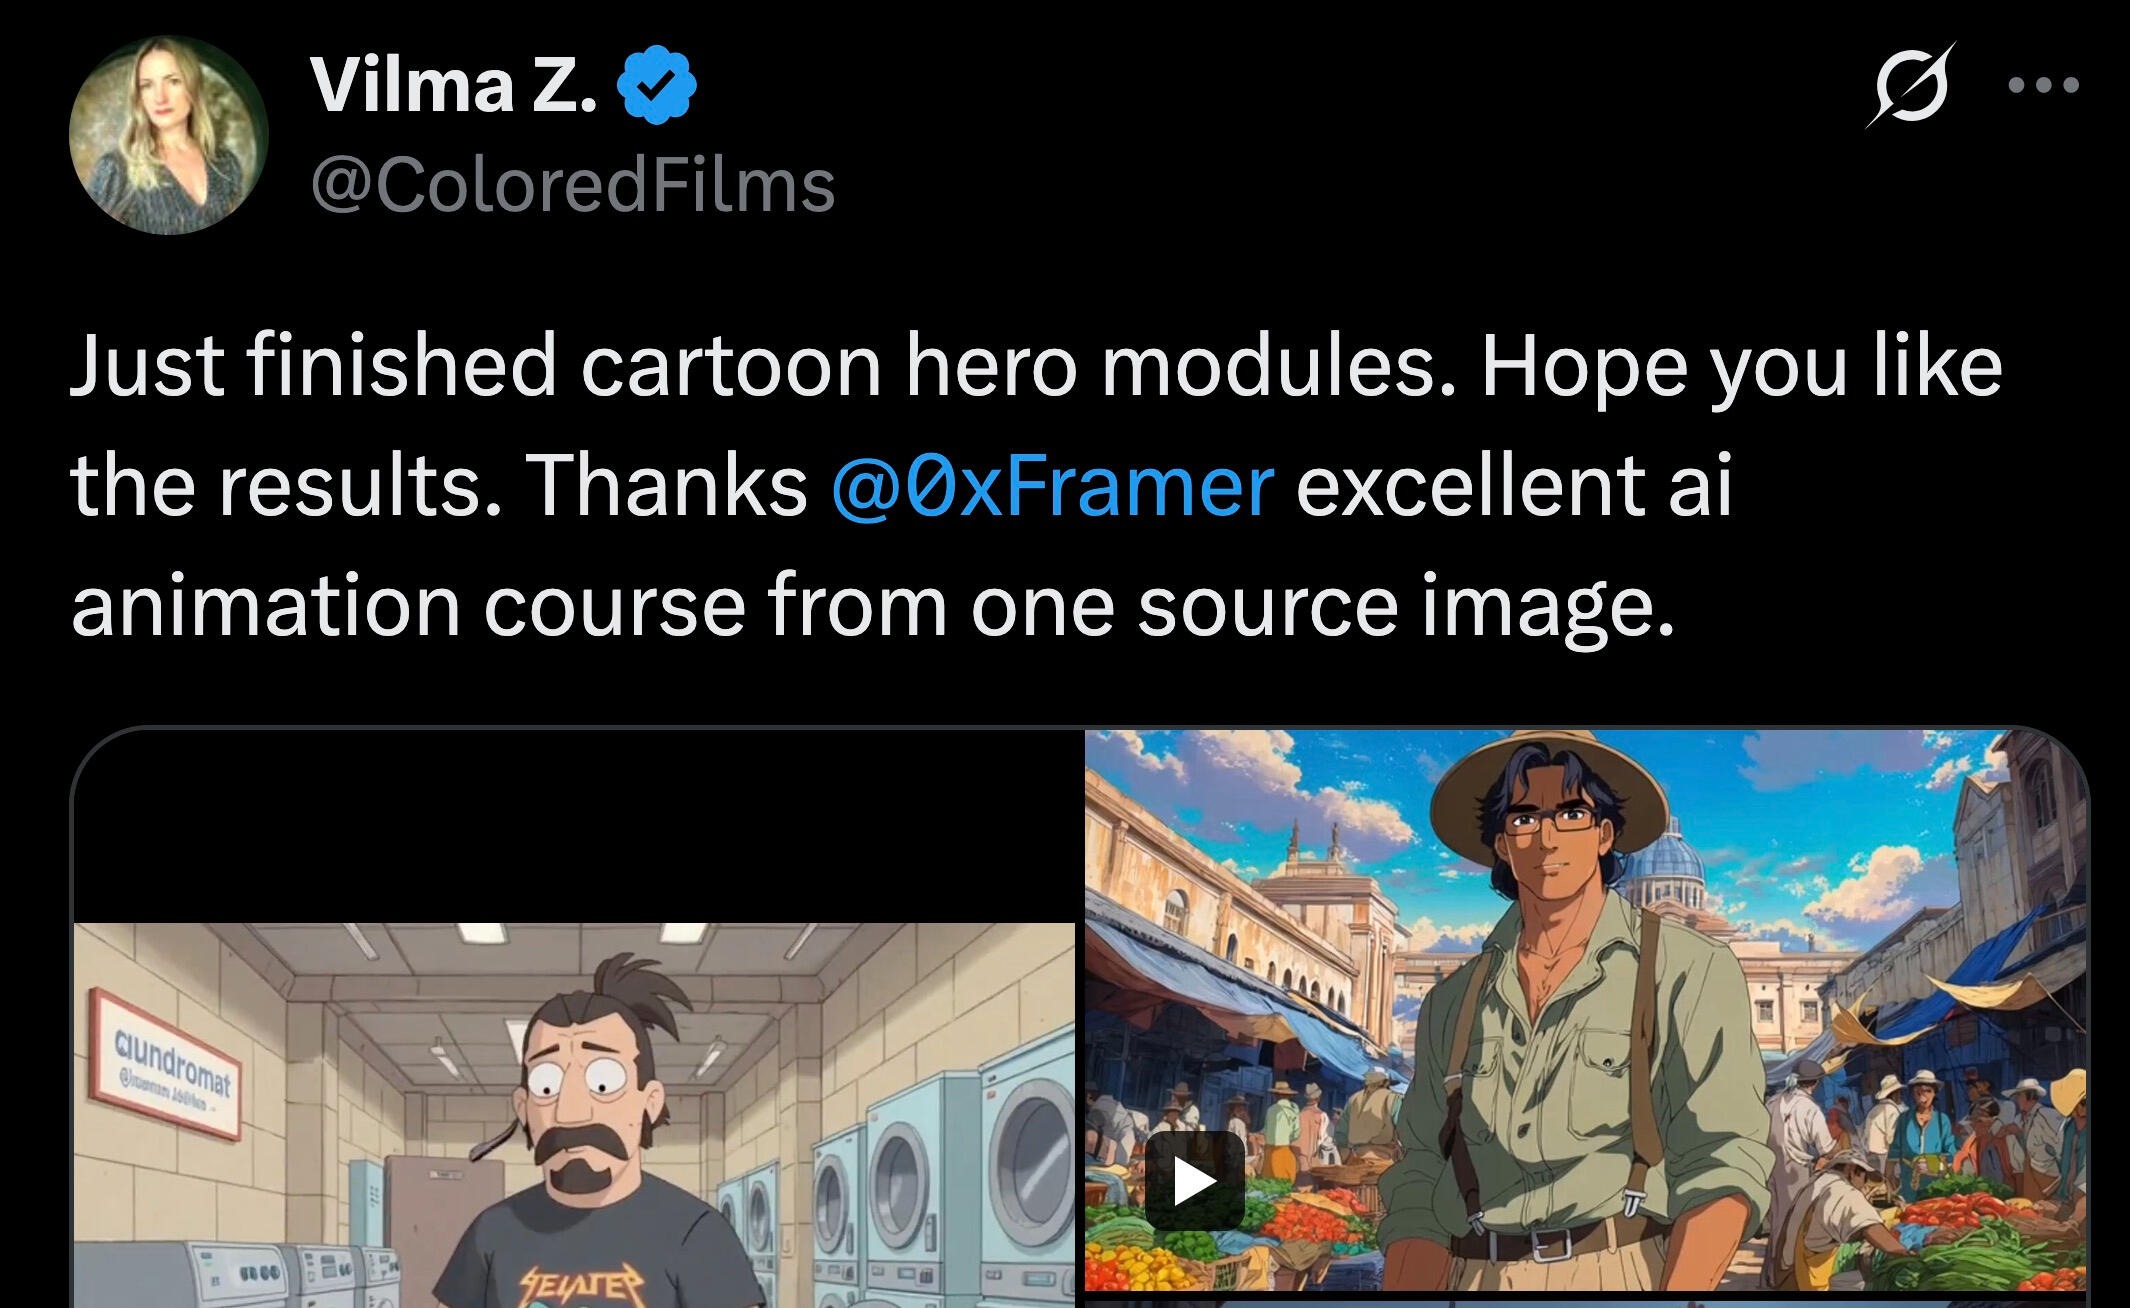
Task: Click the tweet text starting 'Just finished'
Action: (1036, 366)
